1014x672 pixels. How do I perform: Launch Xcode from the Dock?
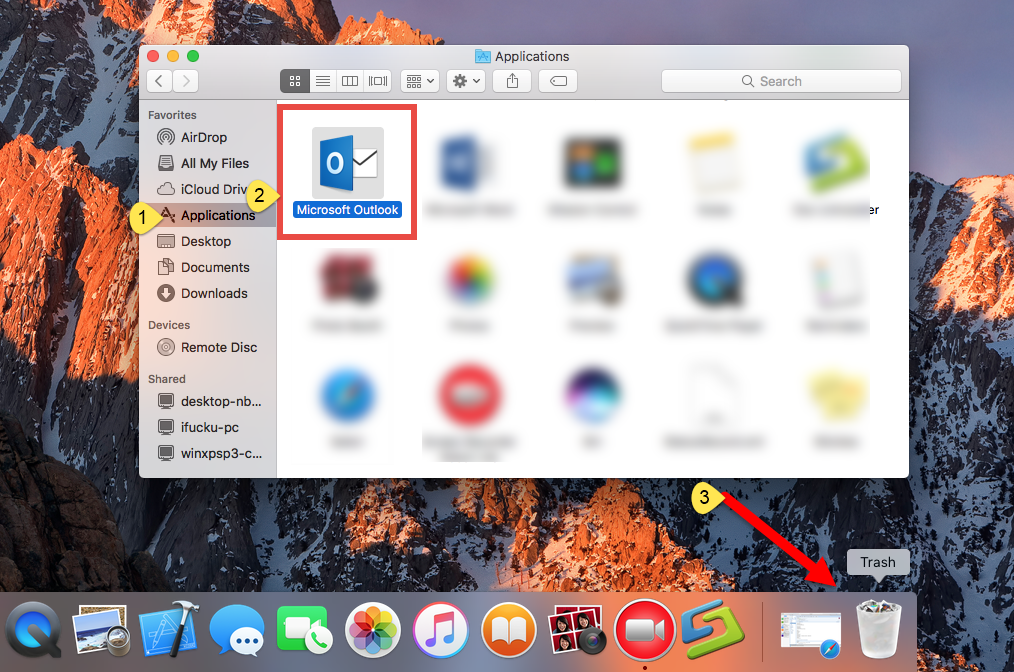coord(168,630)
